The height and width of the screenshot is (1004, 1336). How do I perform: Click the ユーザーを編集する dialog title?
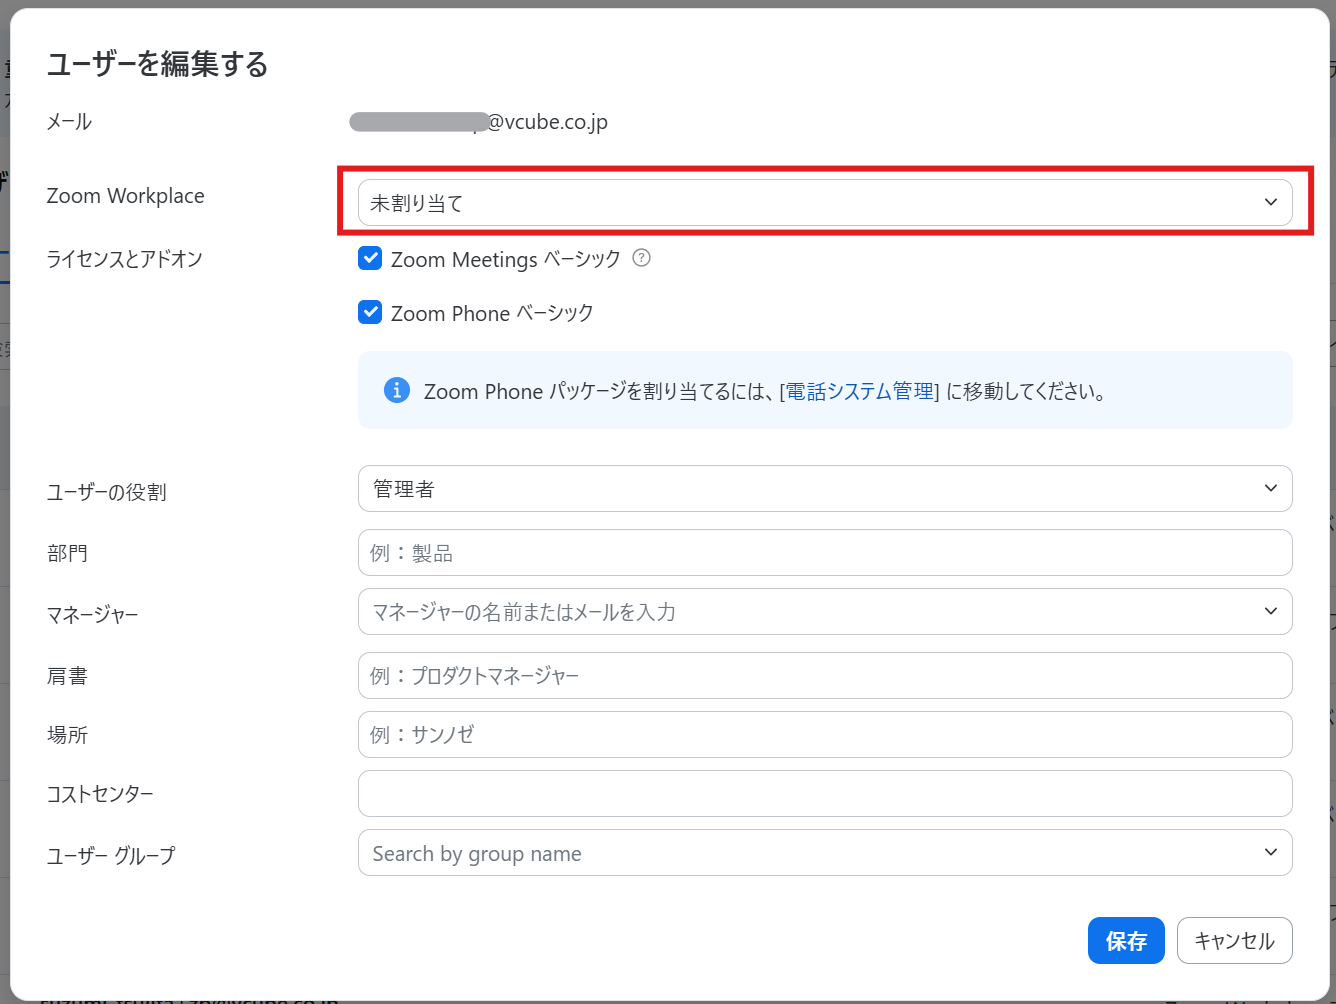[x=158, y=65]
